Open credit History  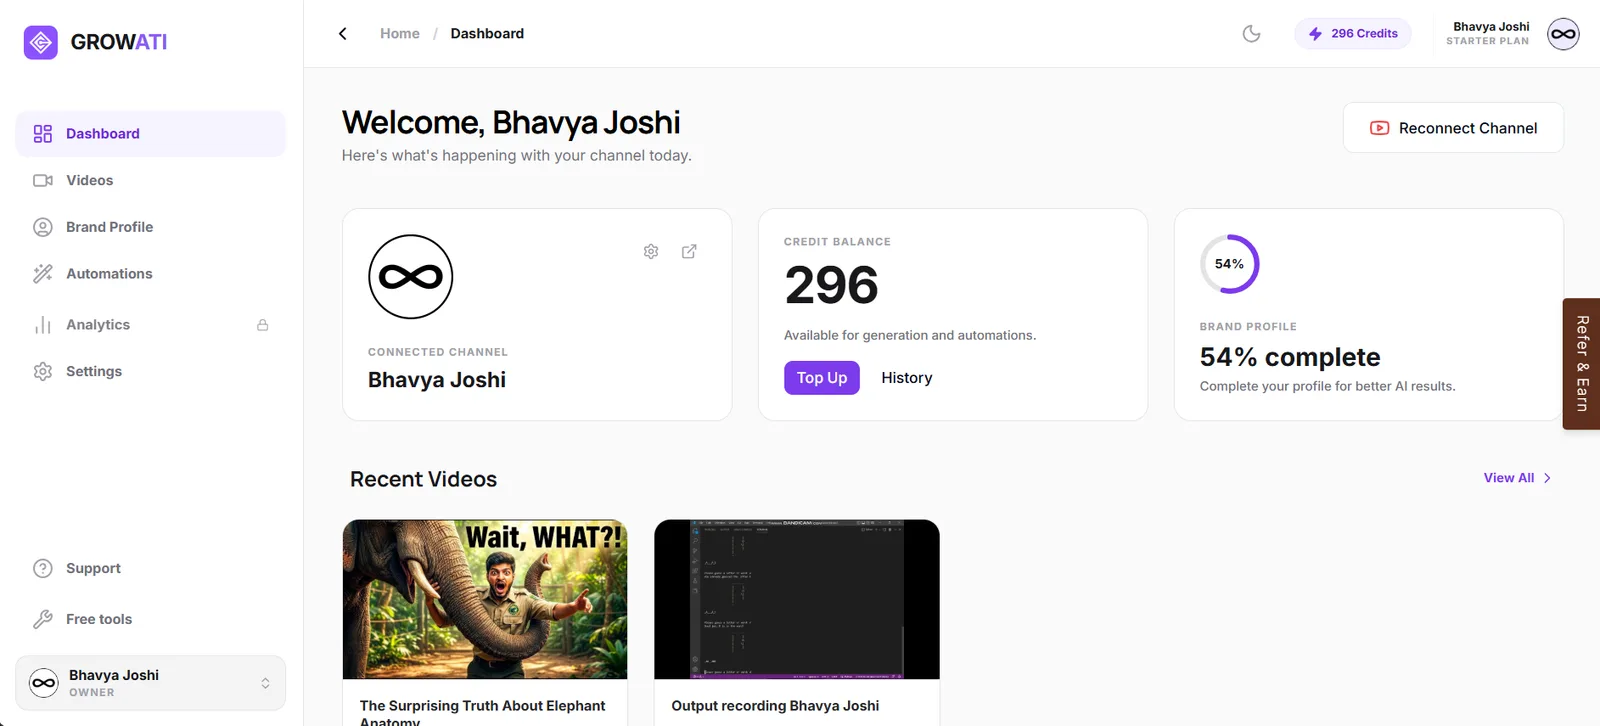(x=907, y=378)
